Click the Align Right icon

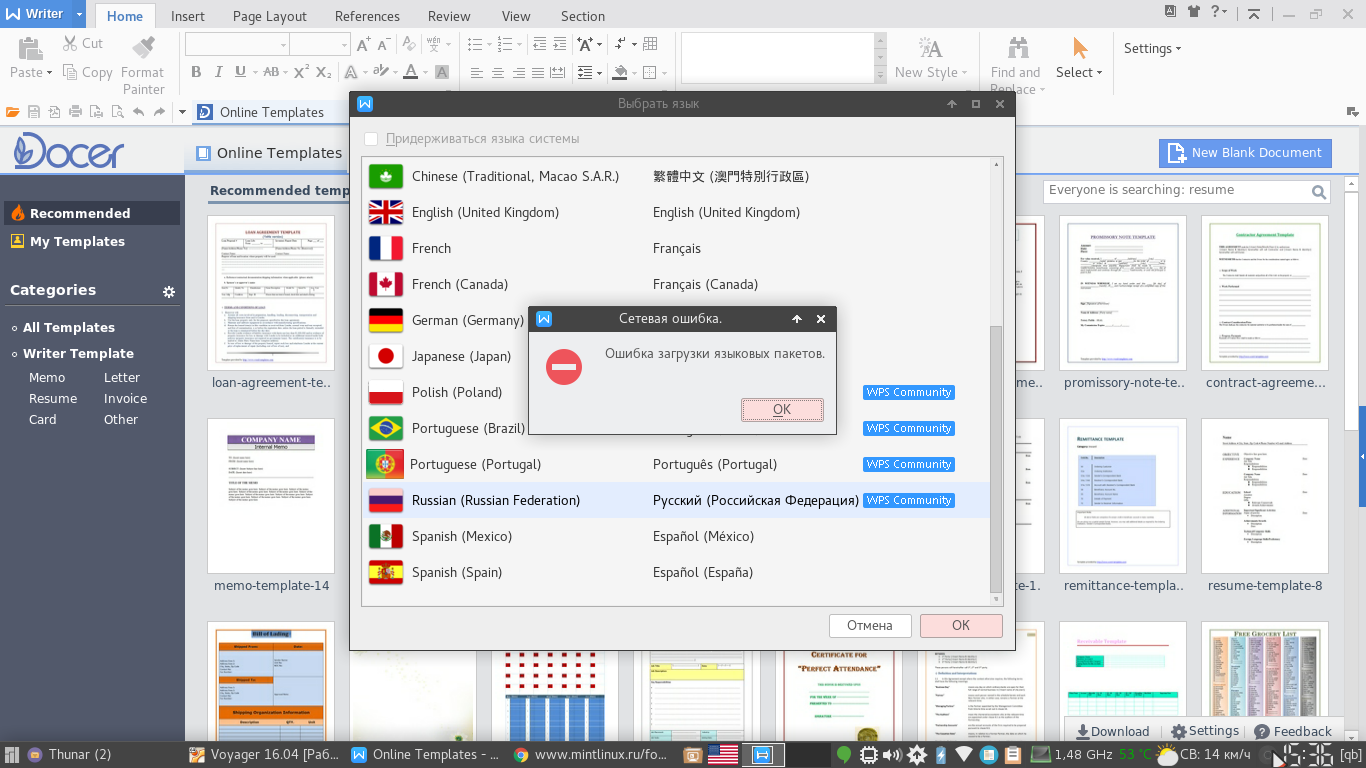coord(518,72)
